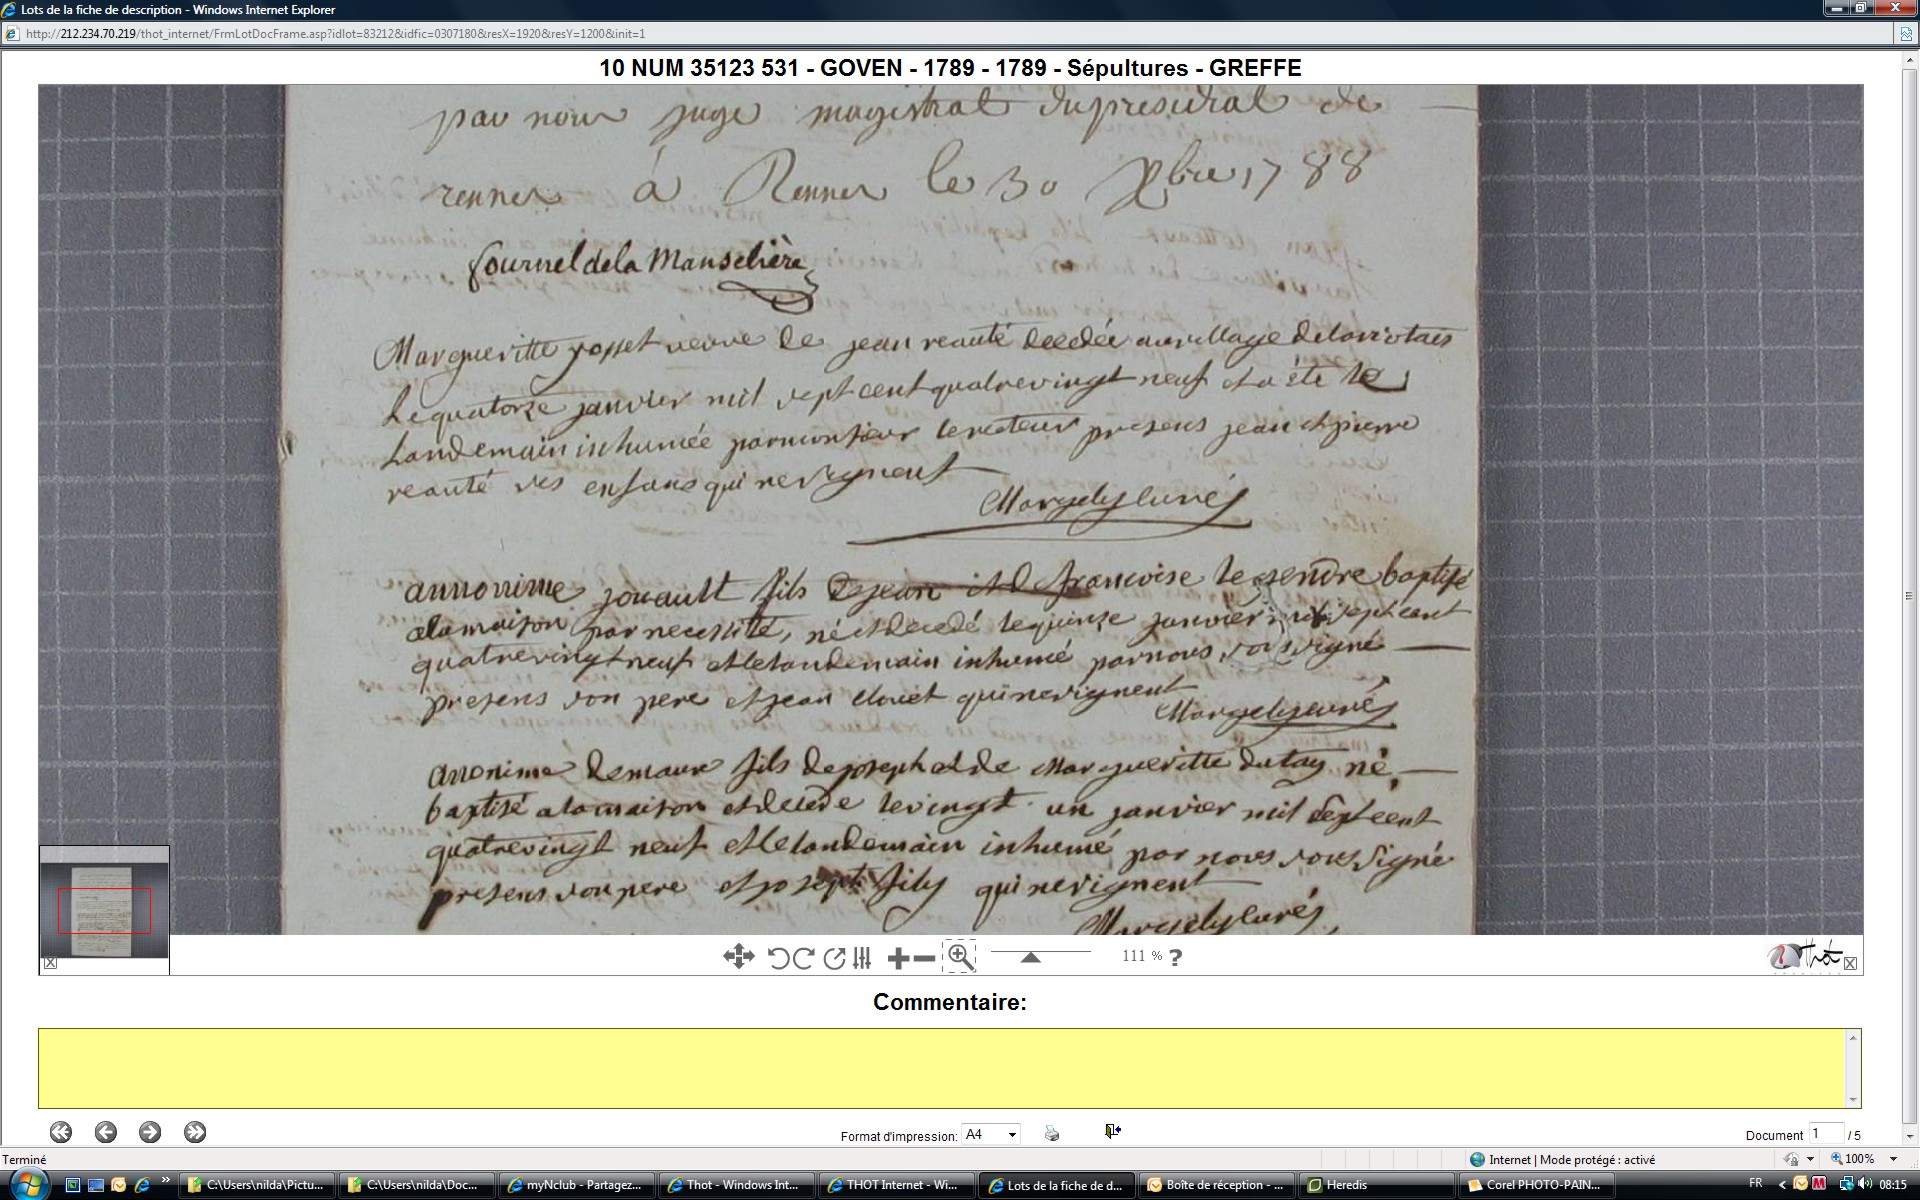Print the document using printer icon

(1051, 1133)
